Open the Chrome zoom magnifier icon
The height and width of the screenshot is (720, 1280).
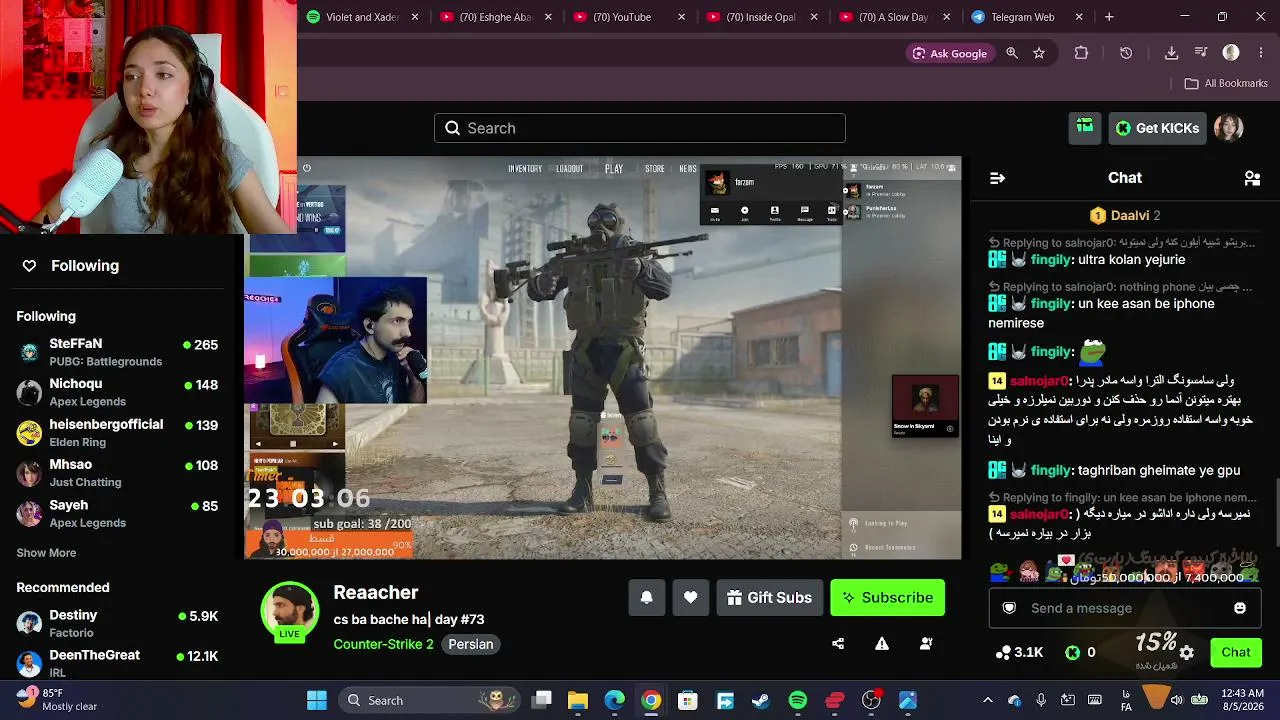click(1012, 53)
